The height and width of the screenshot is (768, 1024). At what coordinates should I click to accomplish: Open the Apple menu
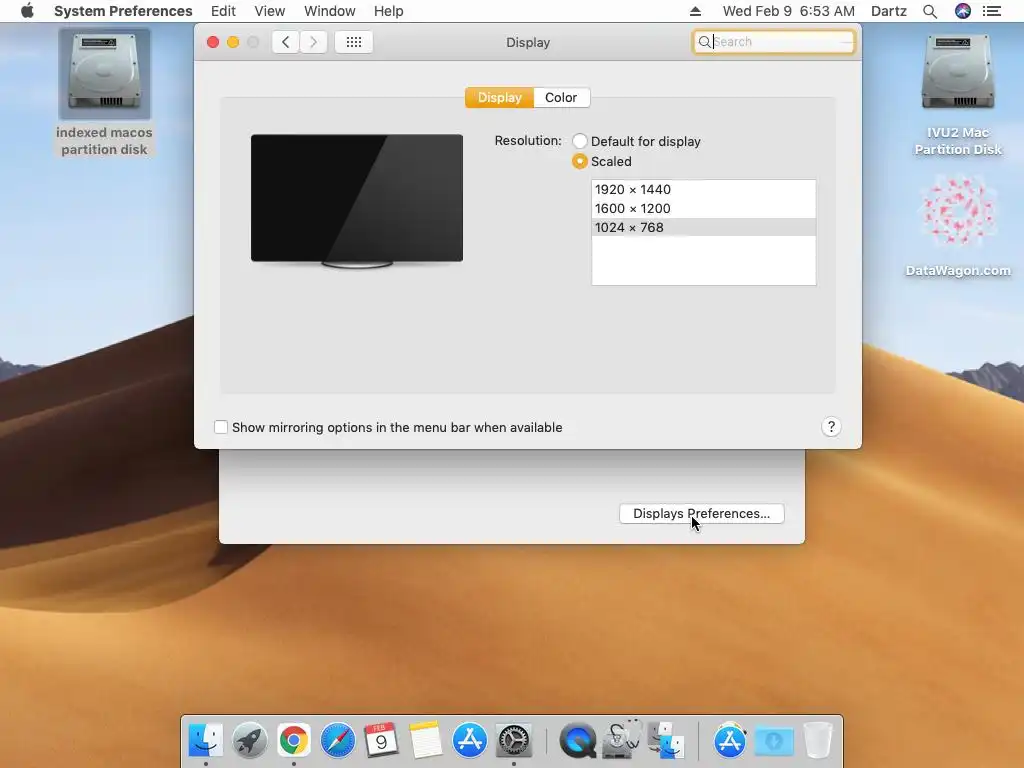click(27, 11)
